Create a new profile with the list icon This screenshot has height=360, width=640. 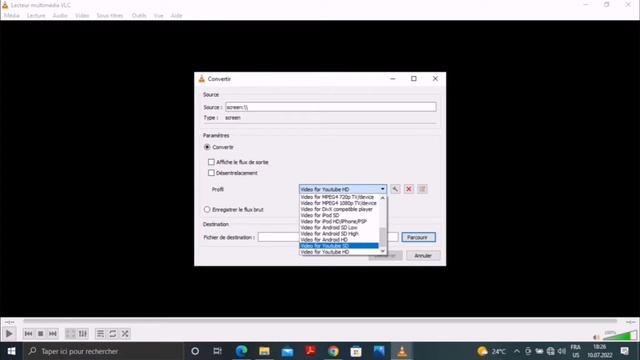[x=422, y=189]
